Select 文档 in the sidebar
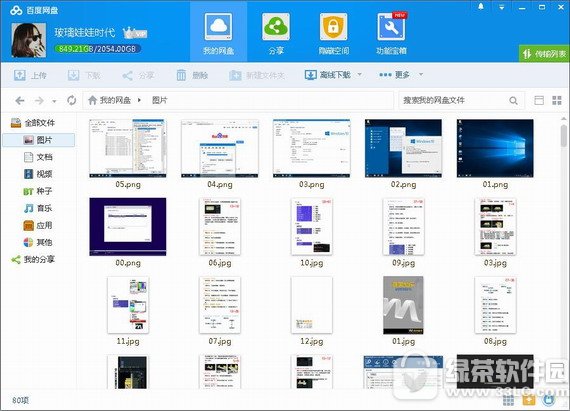This screenshot has height=411, width=570. point(39,157)
